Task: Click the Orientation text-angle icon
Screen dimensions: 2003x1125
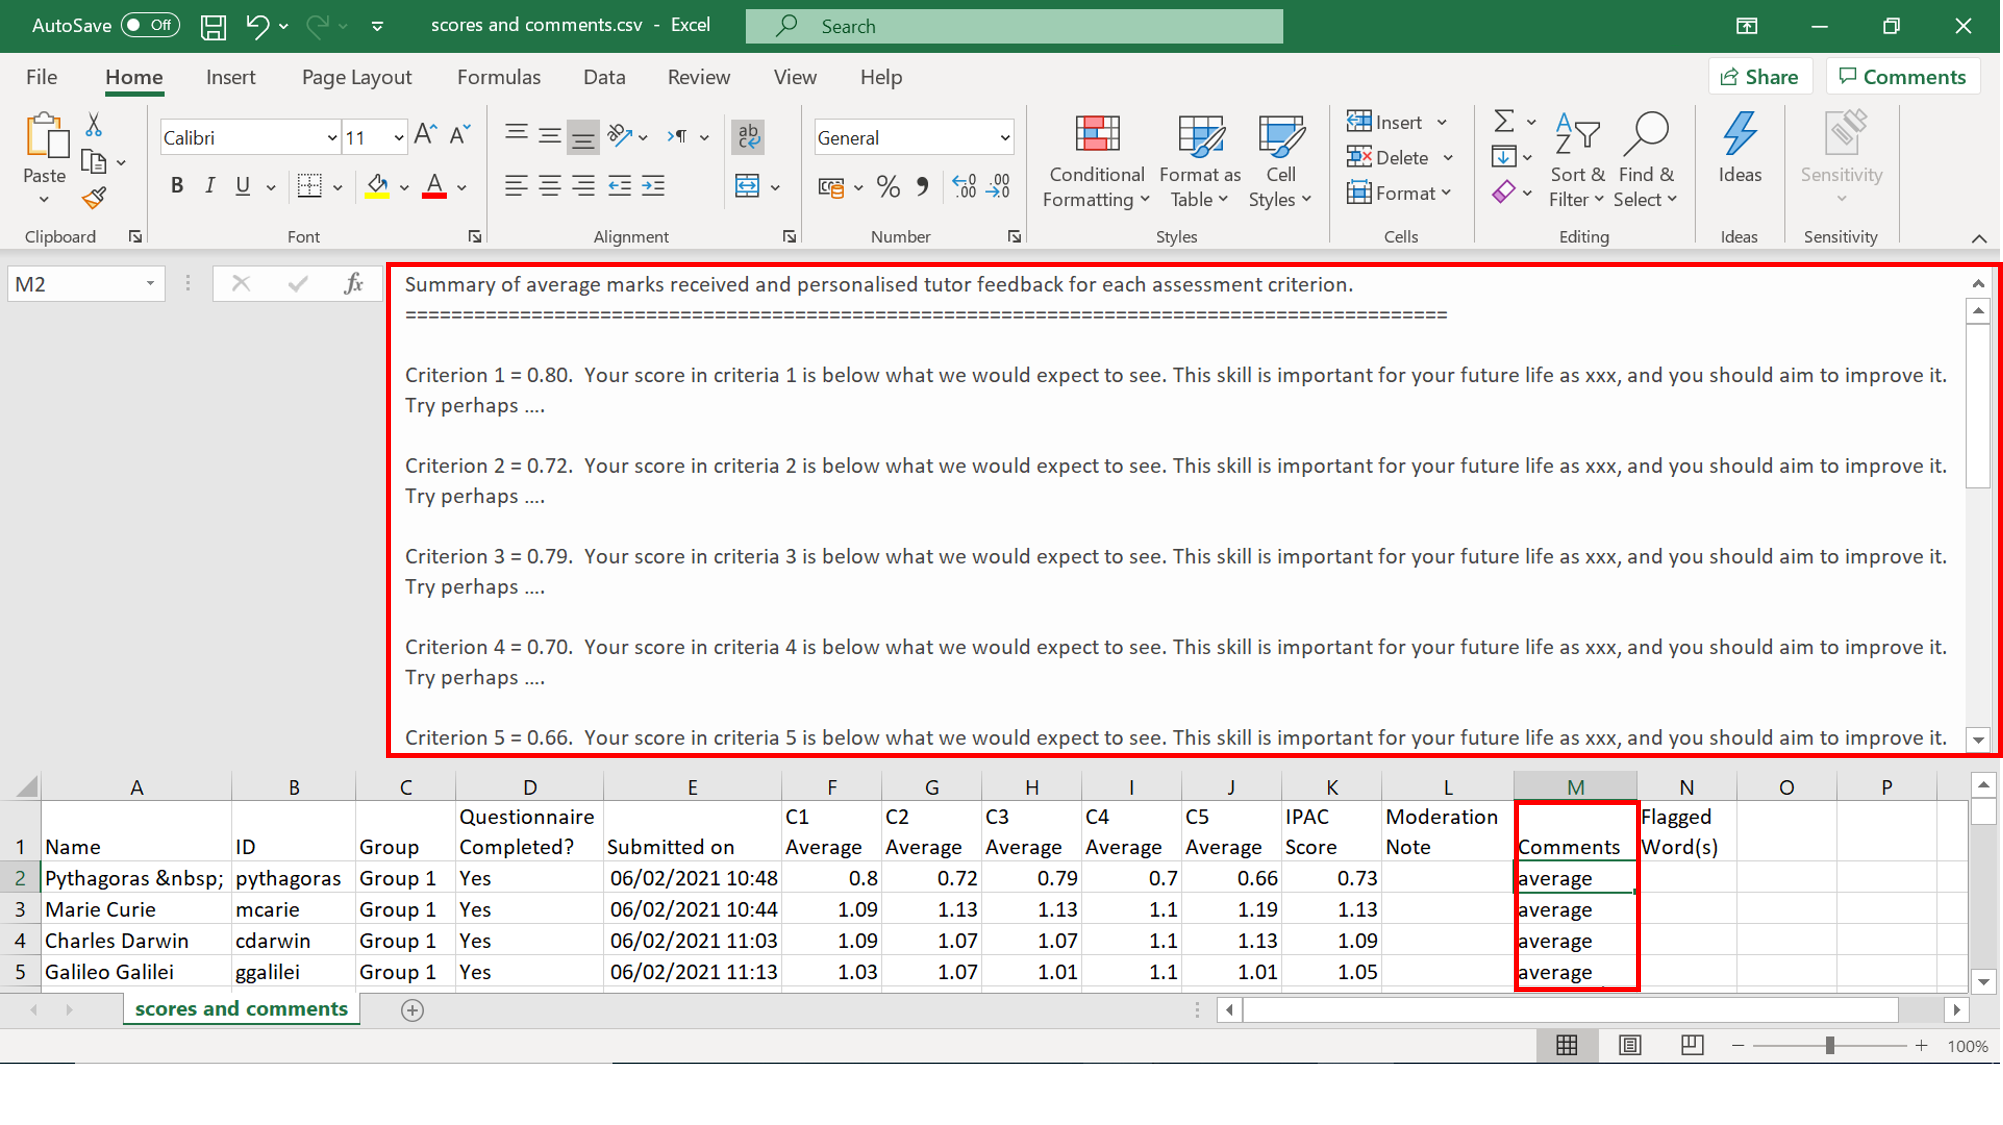Action: pyautogui.click(x=619, y=136)
